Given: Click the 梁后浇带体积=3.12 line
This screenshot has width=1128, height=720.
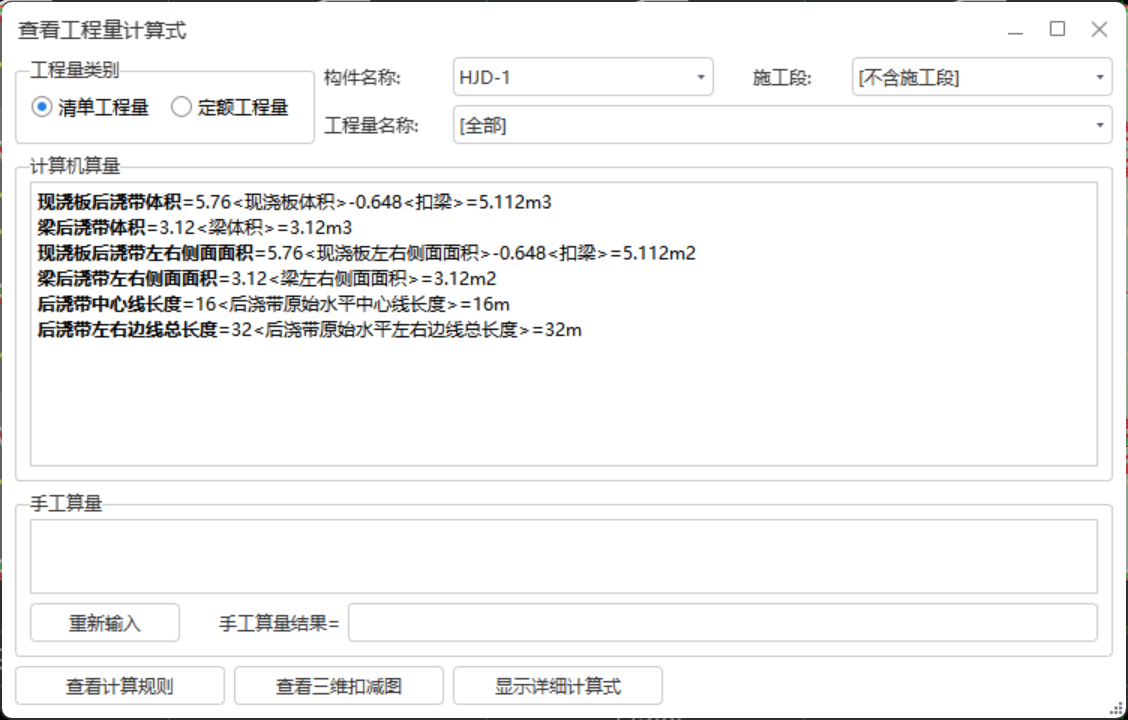Looking at the screenshot, I should click(x=195, y=228).
